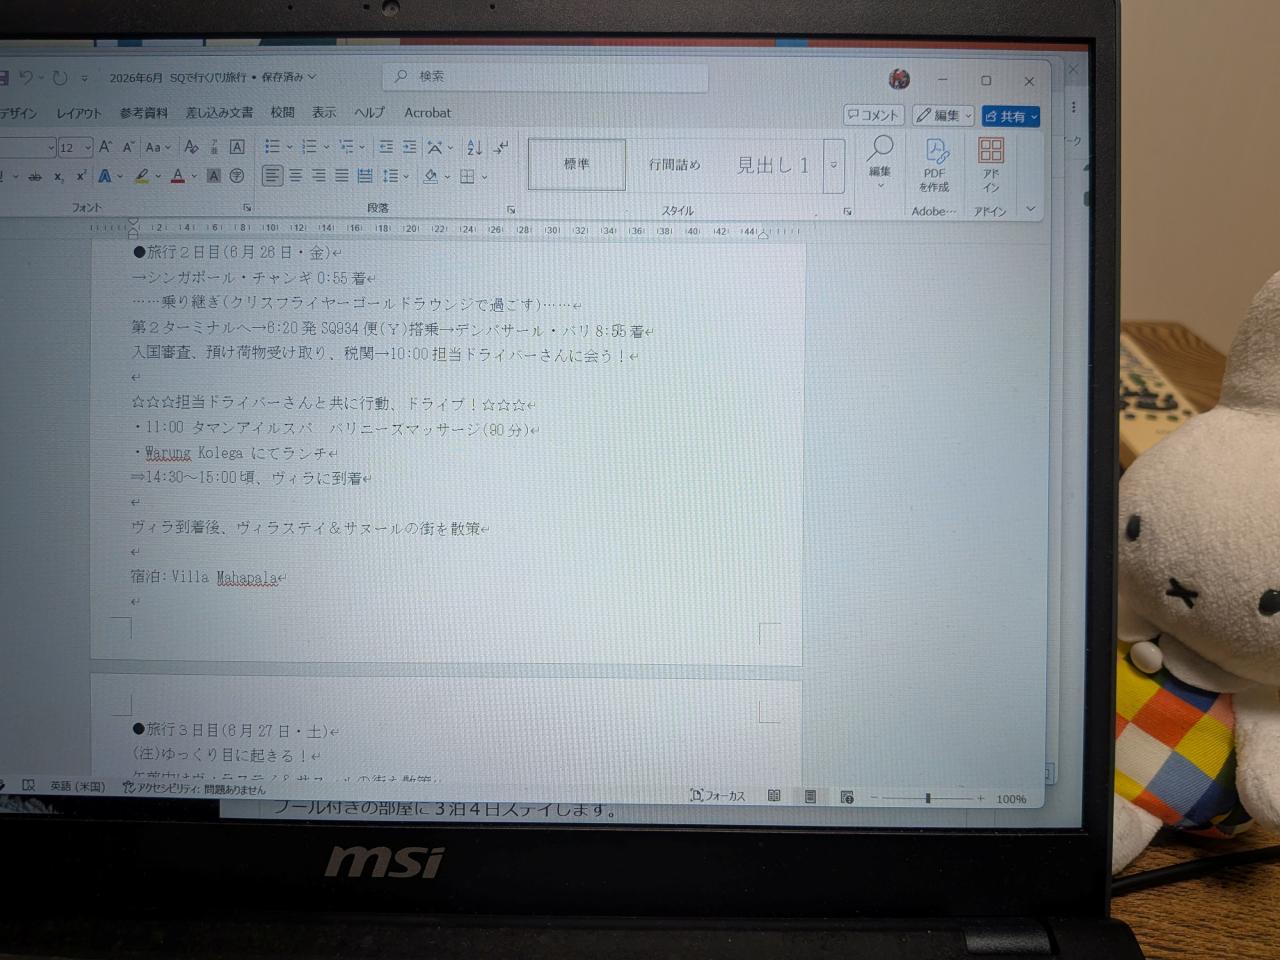
Task: Toggle strikethrough formatting
Action: pos(35,177)
